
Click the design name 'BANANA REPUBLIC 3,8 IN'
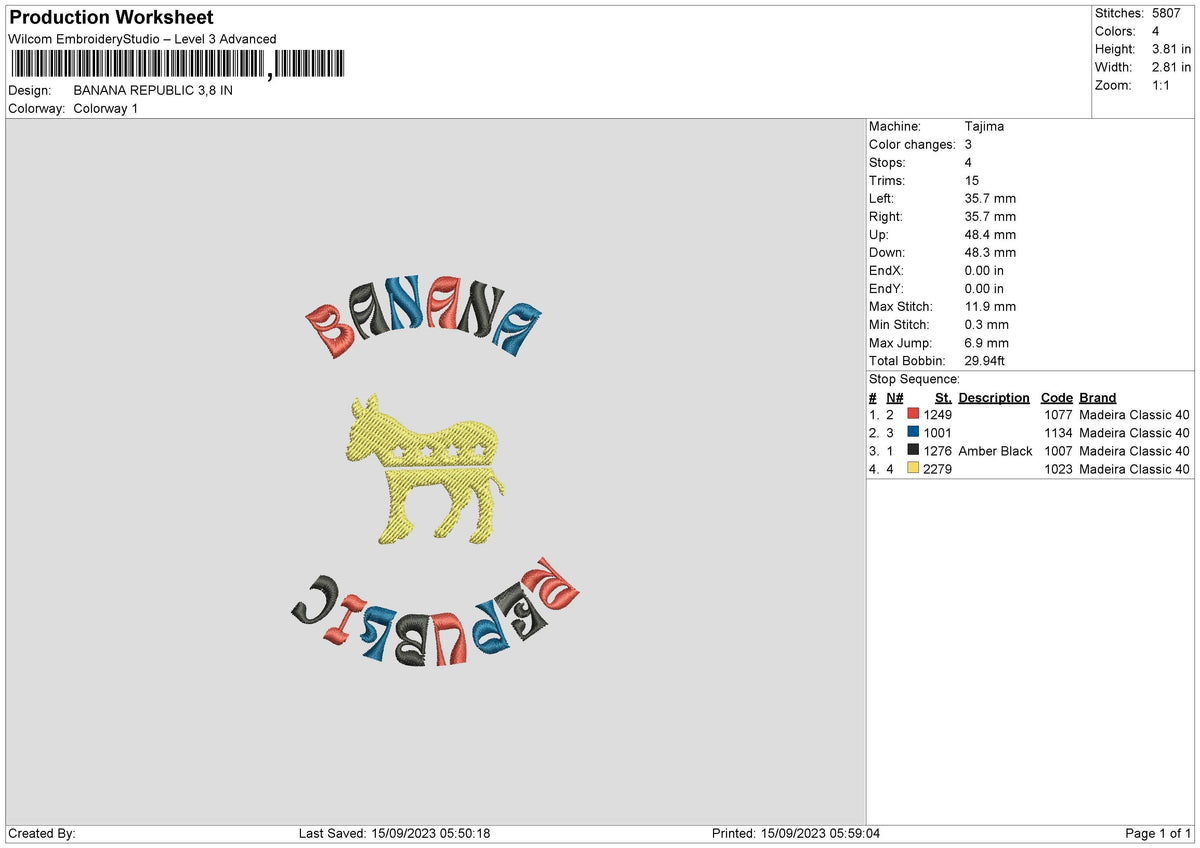click(153, 90)
